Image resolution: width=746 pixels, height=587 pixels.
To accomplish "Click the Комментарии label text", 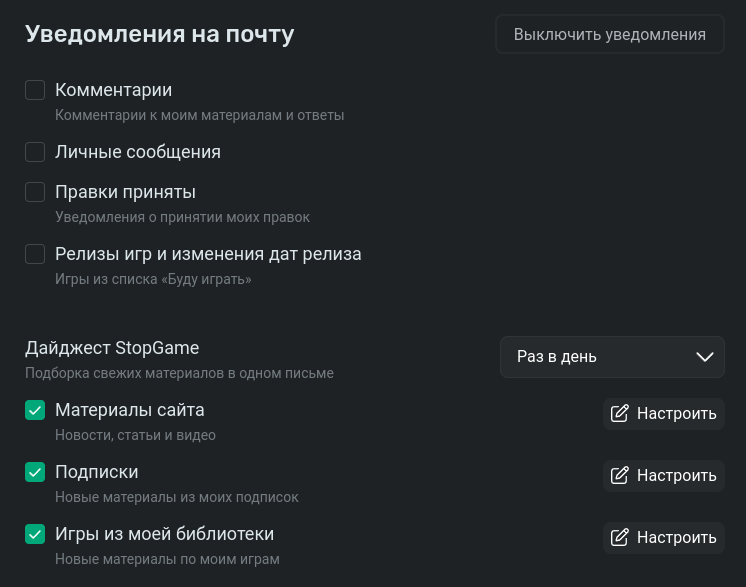I will click(x=113, y=91).
